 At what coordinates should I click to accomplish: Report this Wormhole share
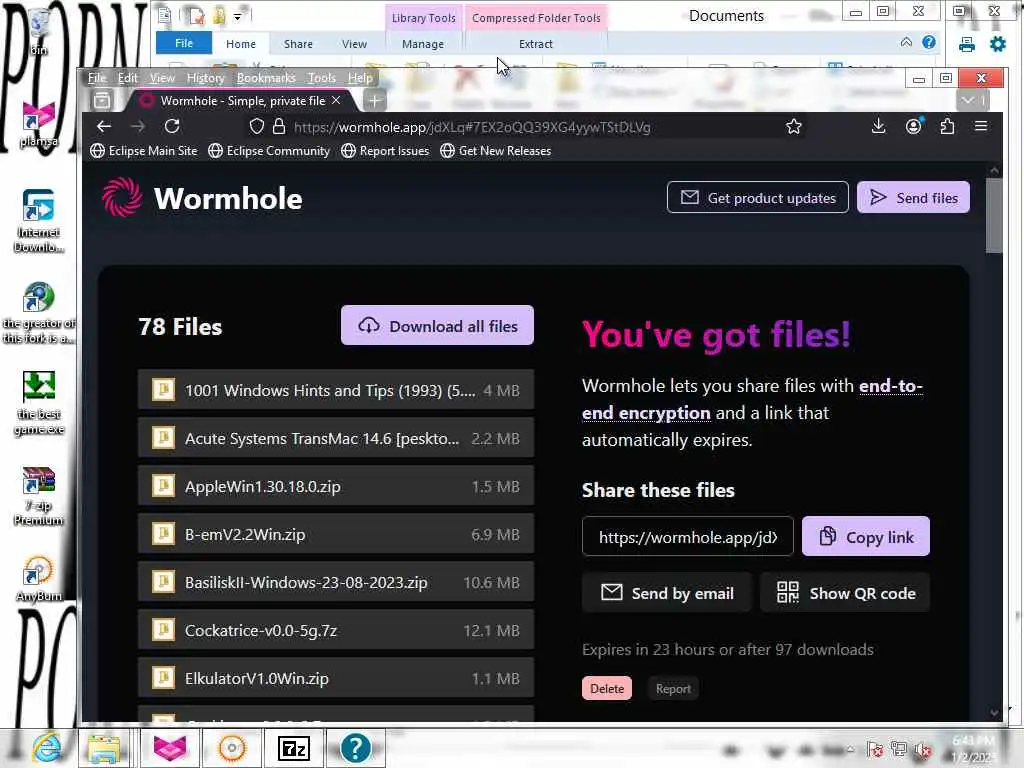[673, 688]
